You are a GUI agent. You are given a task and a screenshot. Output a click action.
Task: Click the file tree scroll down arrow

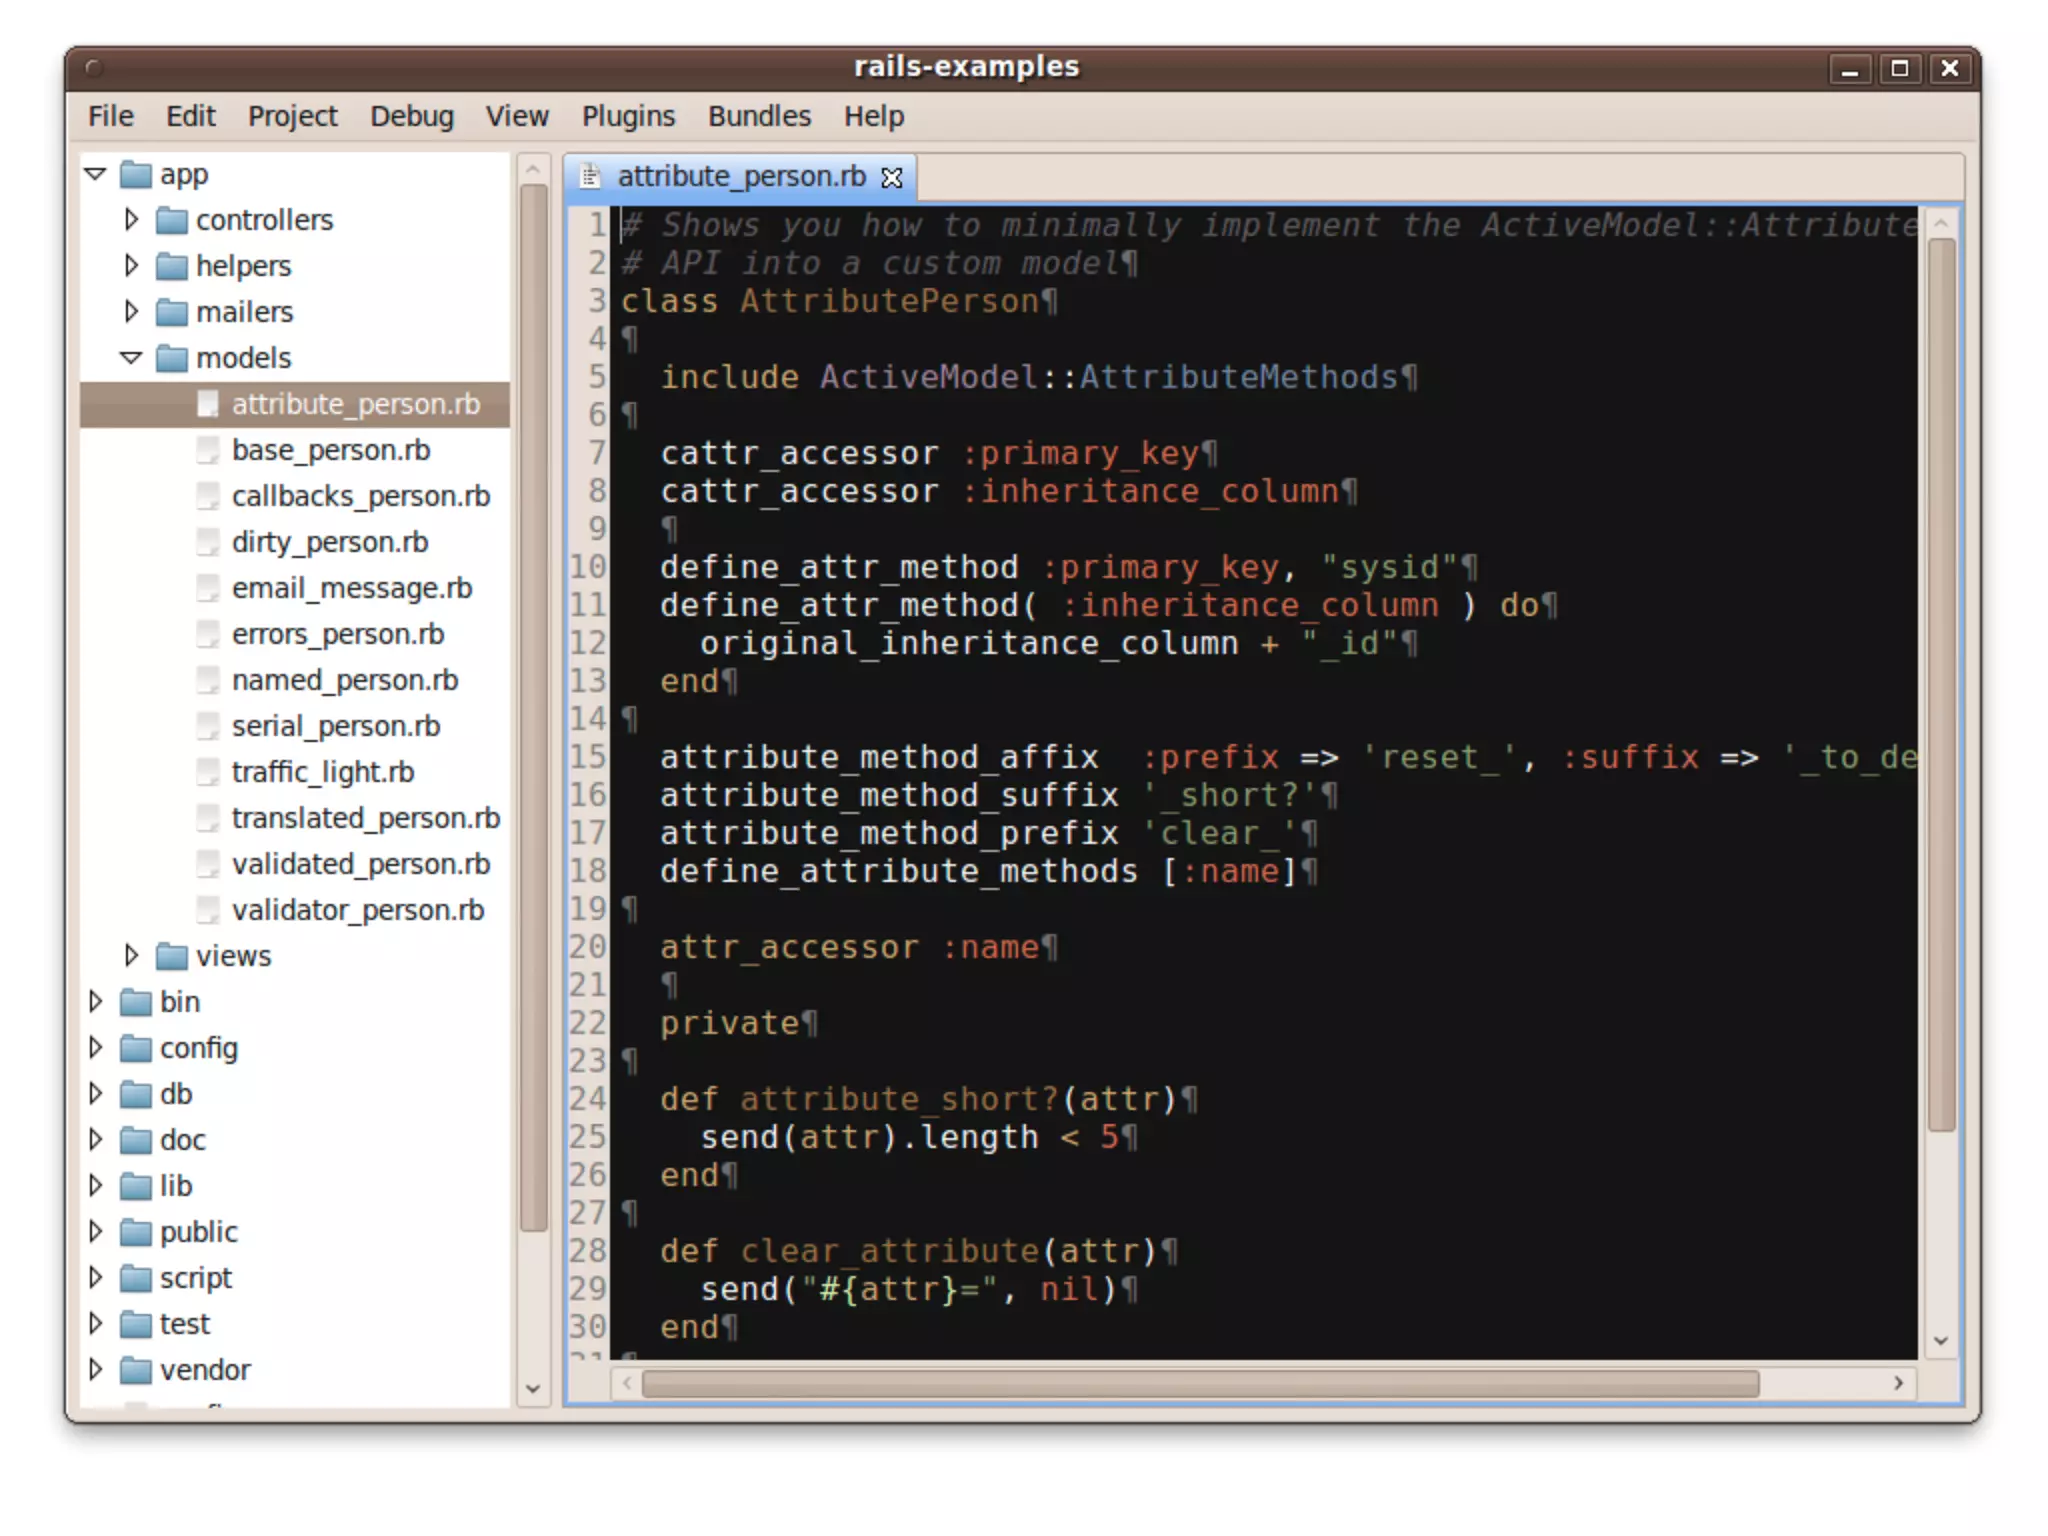pyautogui.click(x=533, y=1388)
